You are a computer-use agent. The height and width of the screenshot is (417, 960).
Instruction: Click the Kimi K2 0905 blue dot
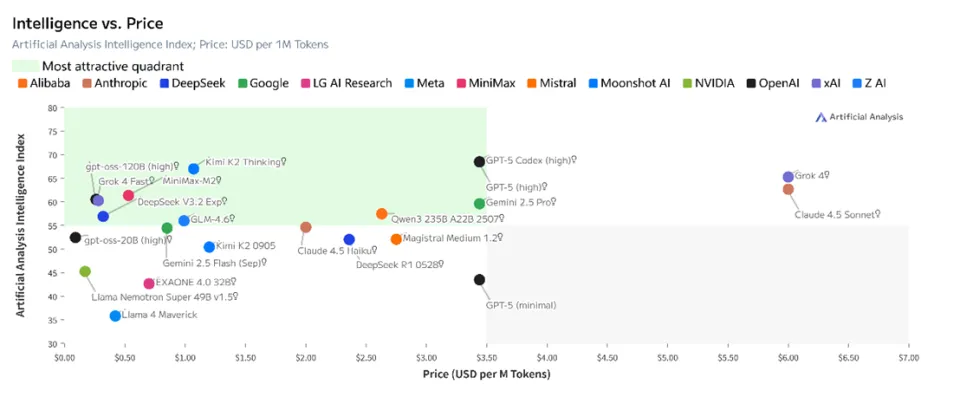[209, 247]
